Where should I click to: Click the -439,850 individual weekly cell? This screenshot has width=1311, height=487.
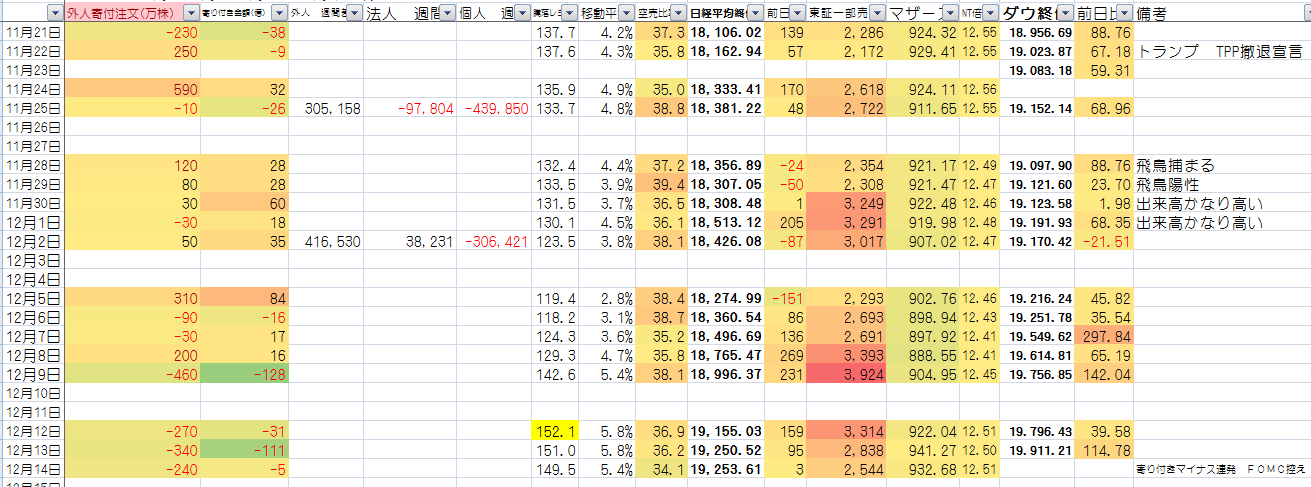[494, 109]
